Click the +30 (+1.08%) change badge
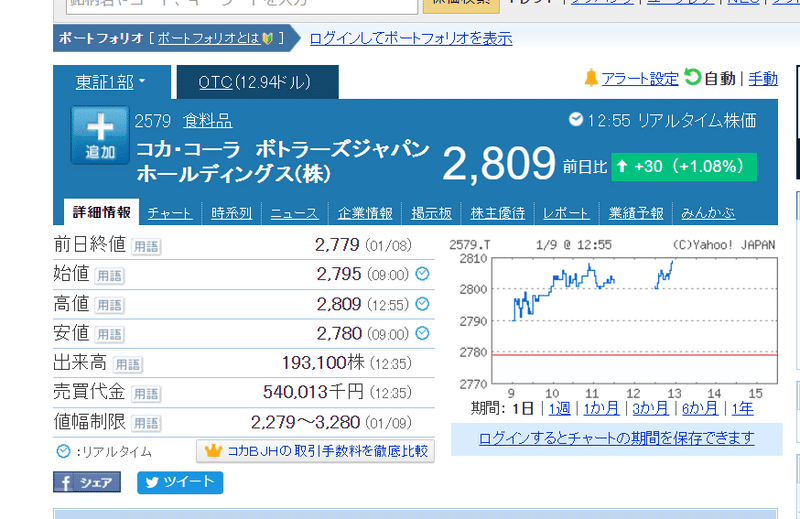The height and width of the screenshot is (519, 800). [684, 166]
